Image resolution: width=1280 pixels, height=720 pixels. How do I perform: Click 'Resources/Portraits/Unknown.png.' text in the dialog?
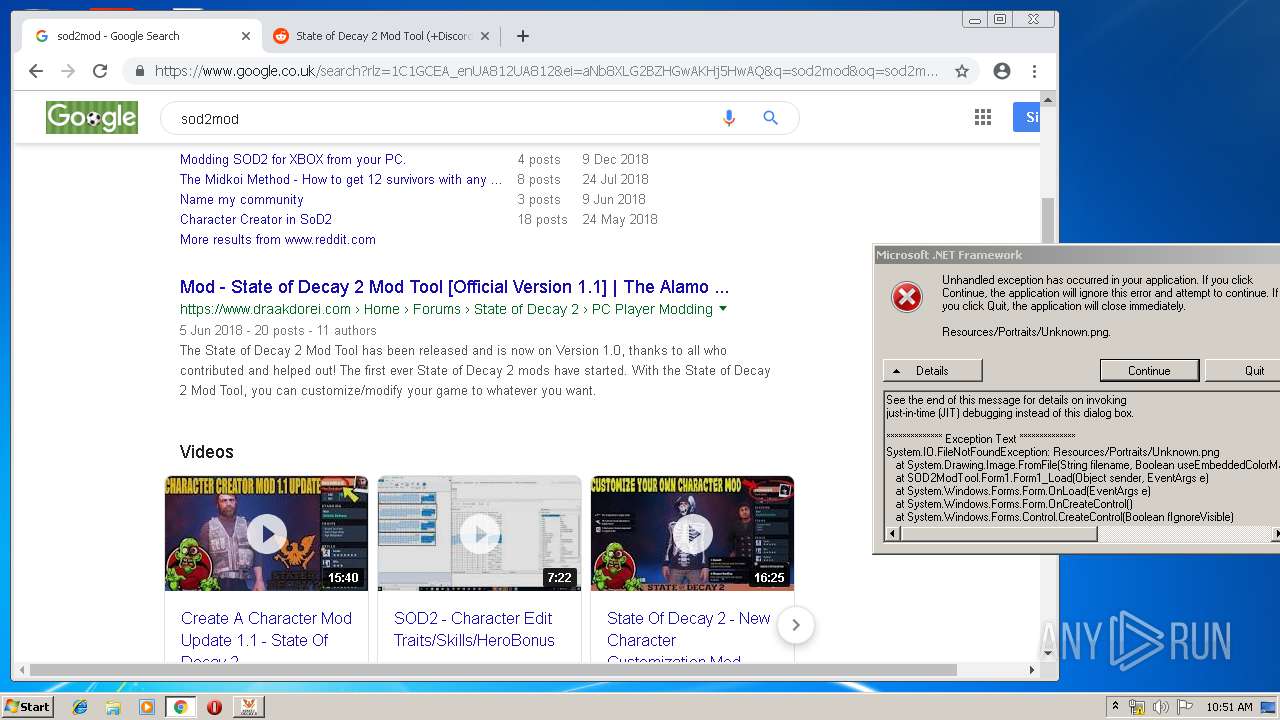click(x=1026, y=332)
